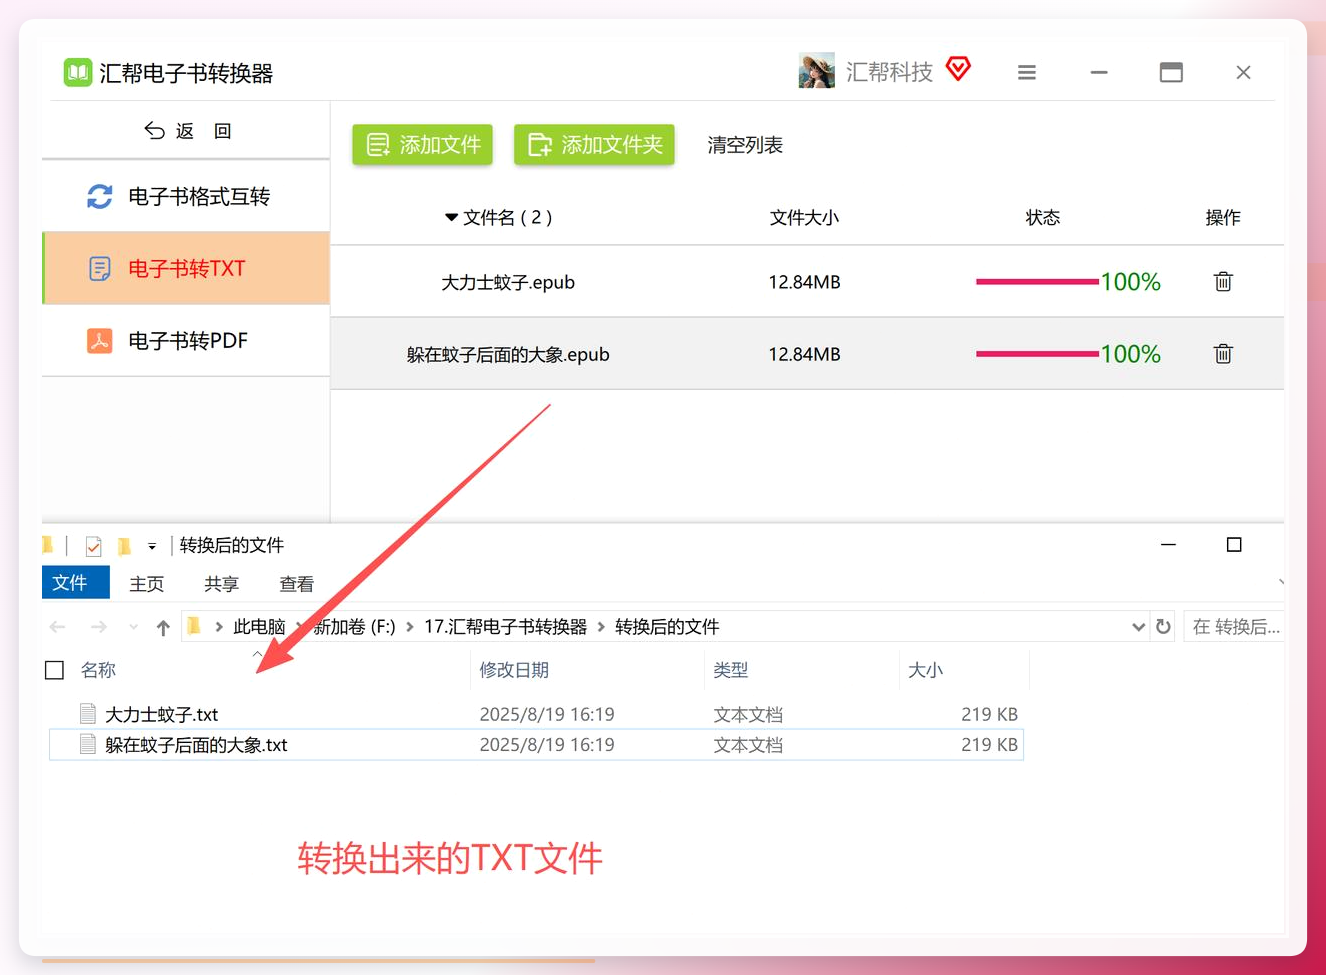This screenshot has width=1326, height=975.
Task: Click the new folder quick-access icon in Explorer
Action: coord(125,546)
